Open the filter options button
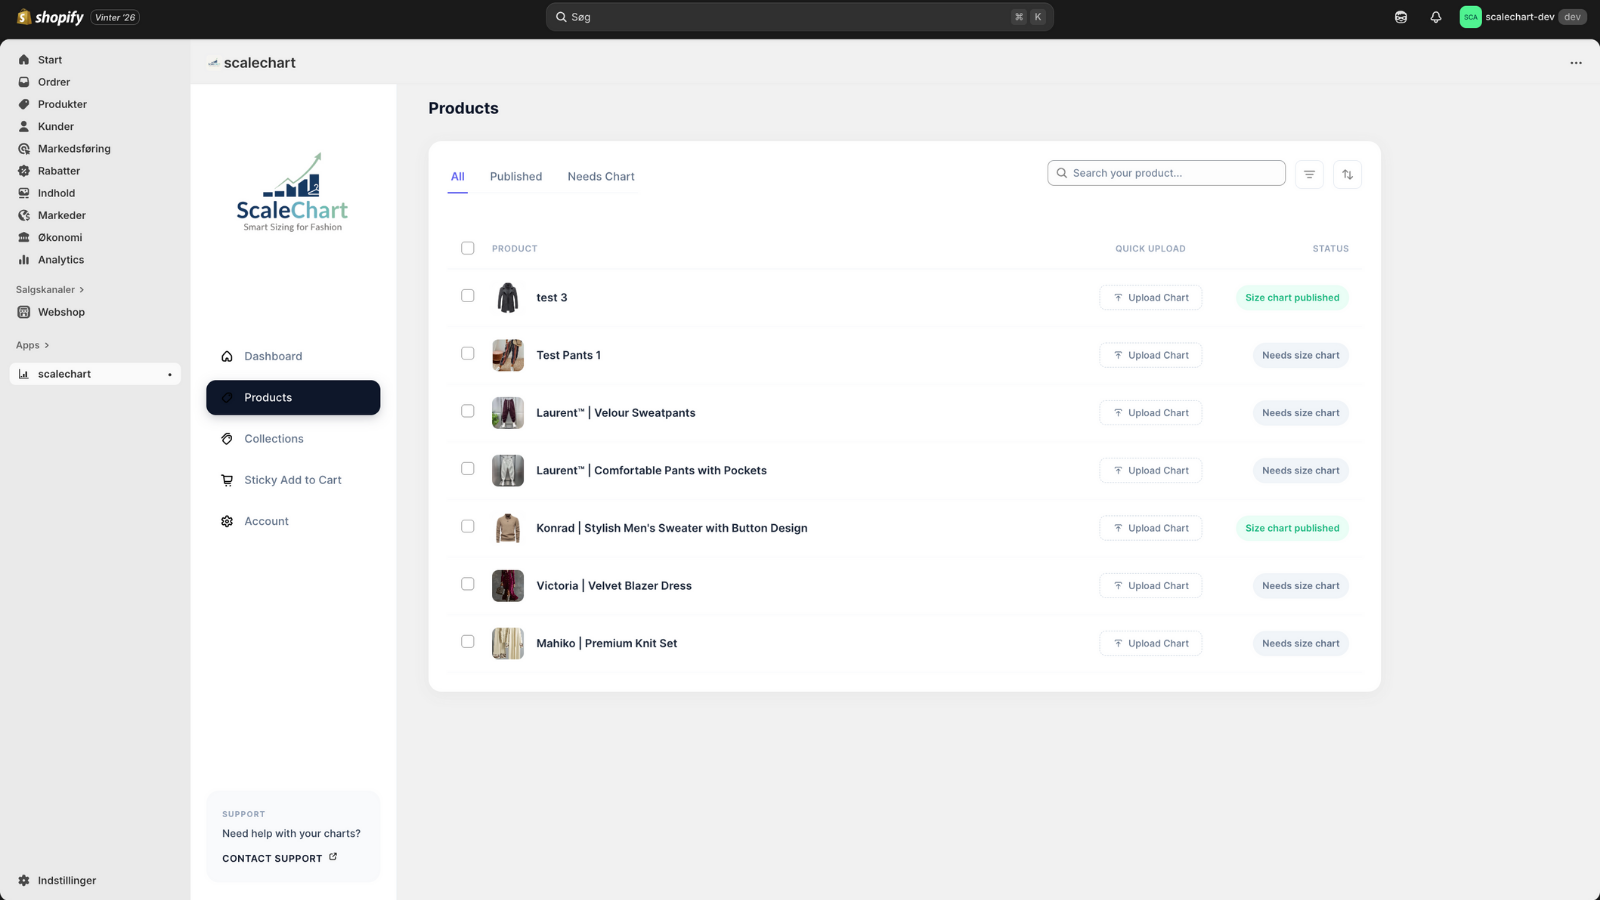Image resolution: width=1600 pixels, height=900 pixels. click(1309, 175)
